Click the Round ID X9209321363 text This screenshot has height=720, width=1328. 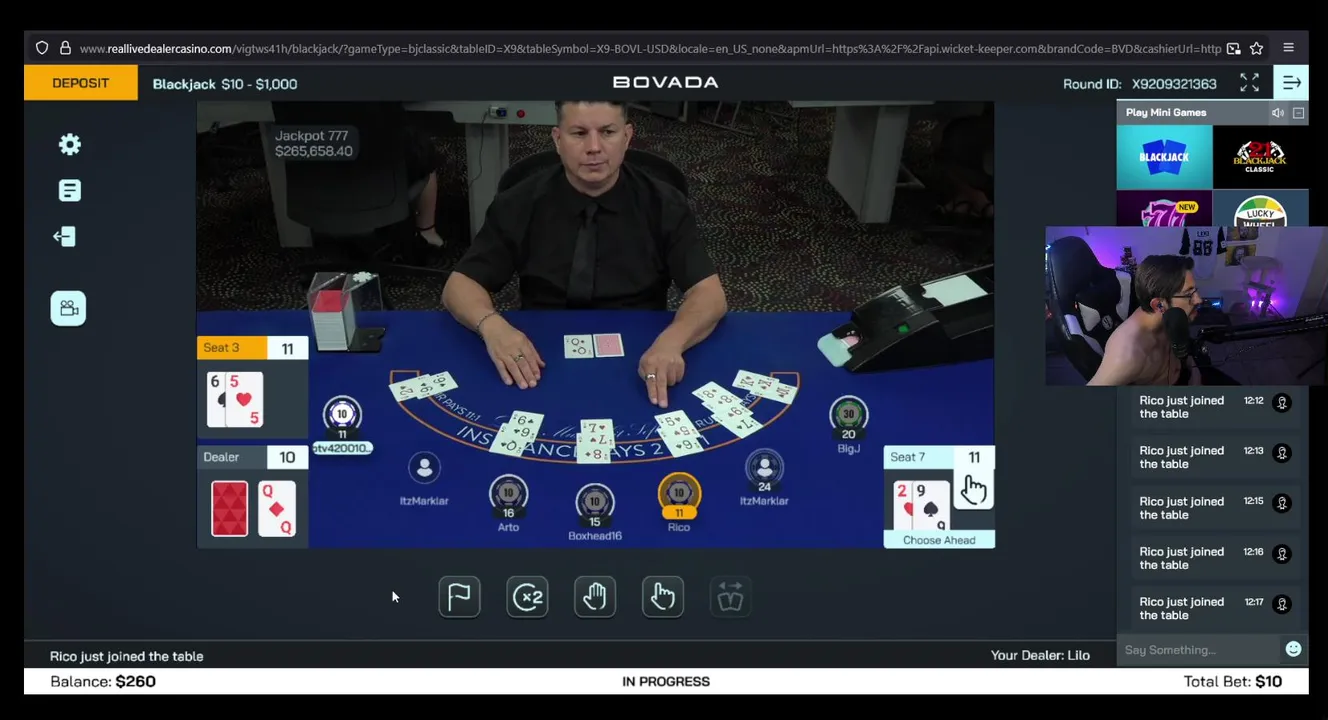pyautogui.click(x=1140, y=84)
